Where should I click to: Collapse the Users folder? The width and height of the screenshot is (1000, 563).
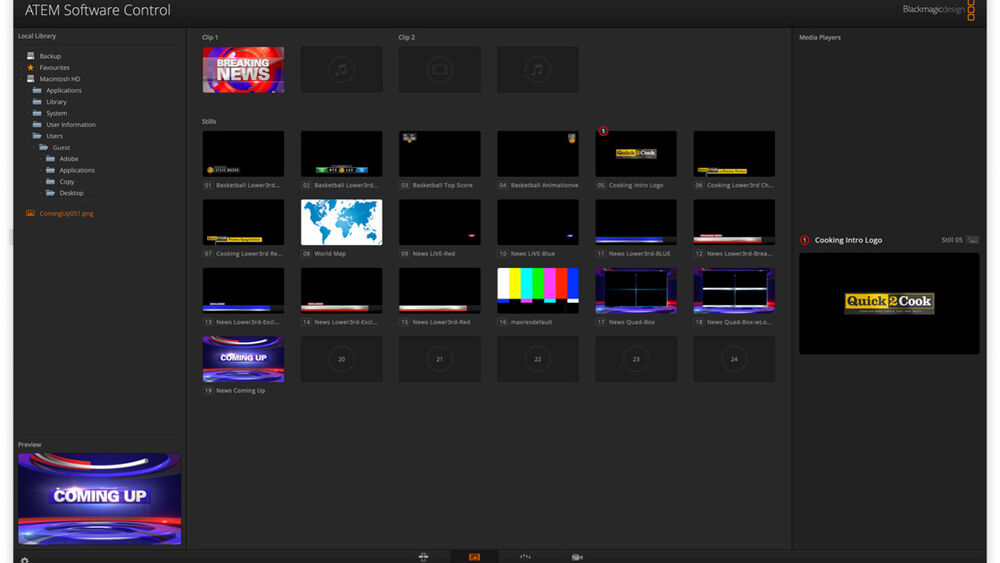coord(27,136)
